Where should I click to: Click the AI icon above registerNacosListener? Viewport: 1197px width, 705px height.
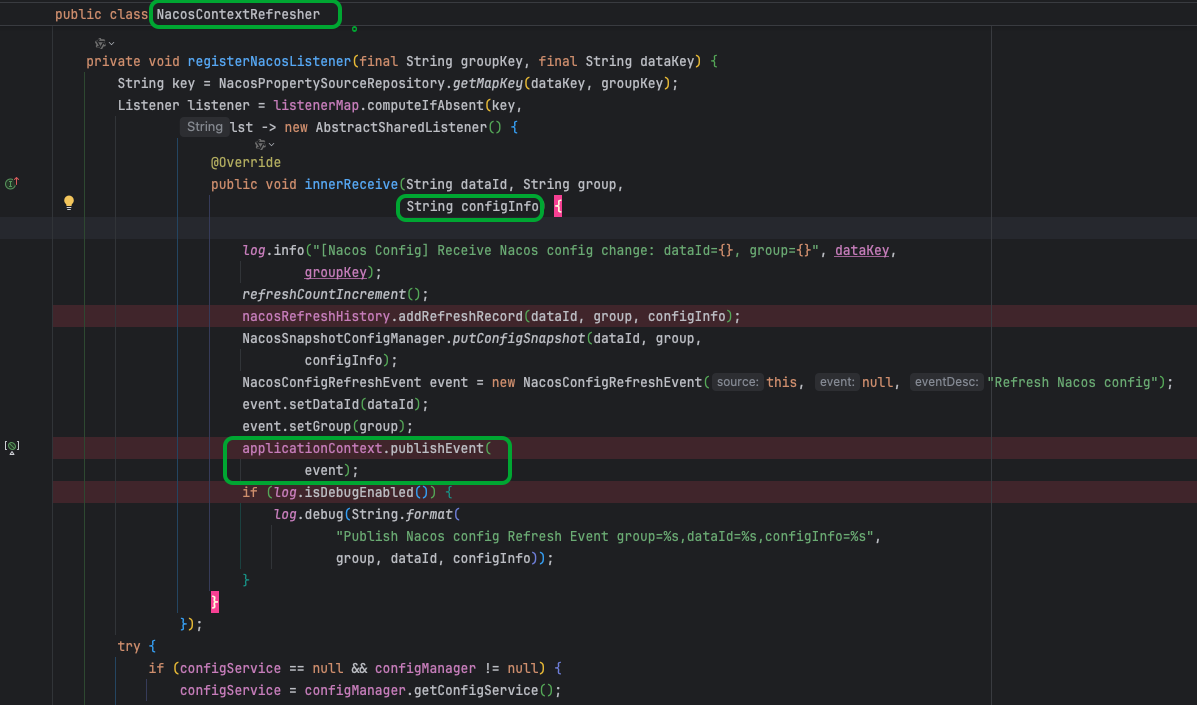(99, 43)
